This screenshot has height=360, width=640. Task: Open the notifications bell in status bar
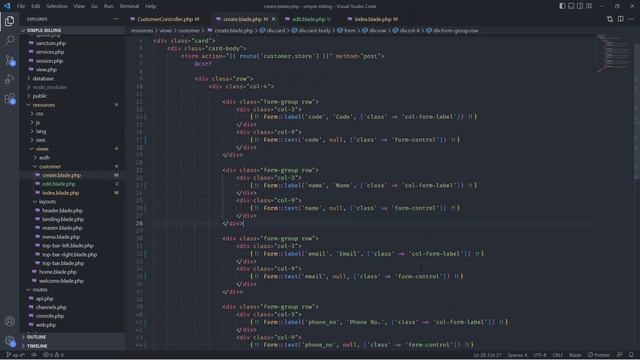631,355
